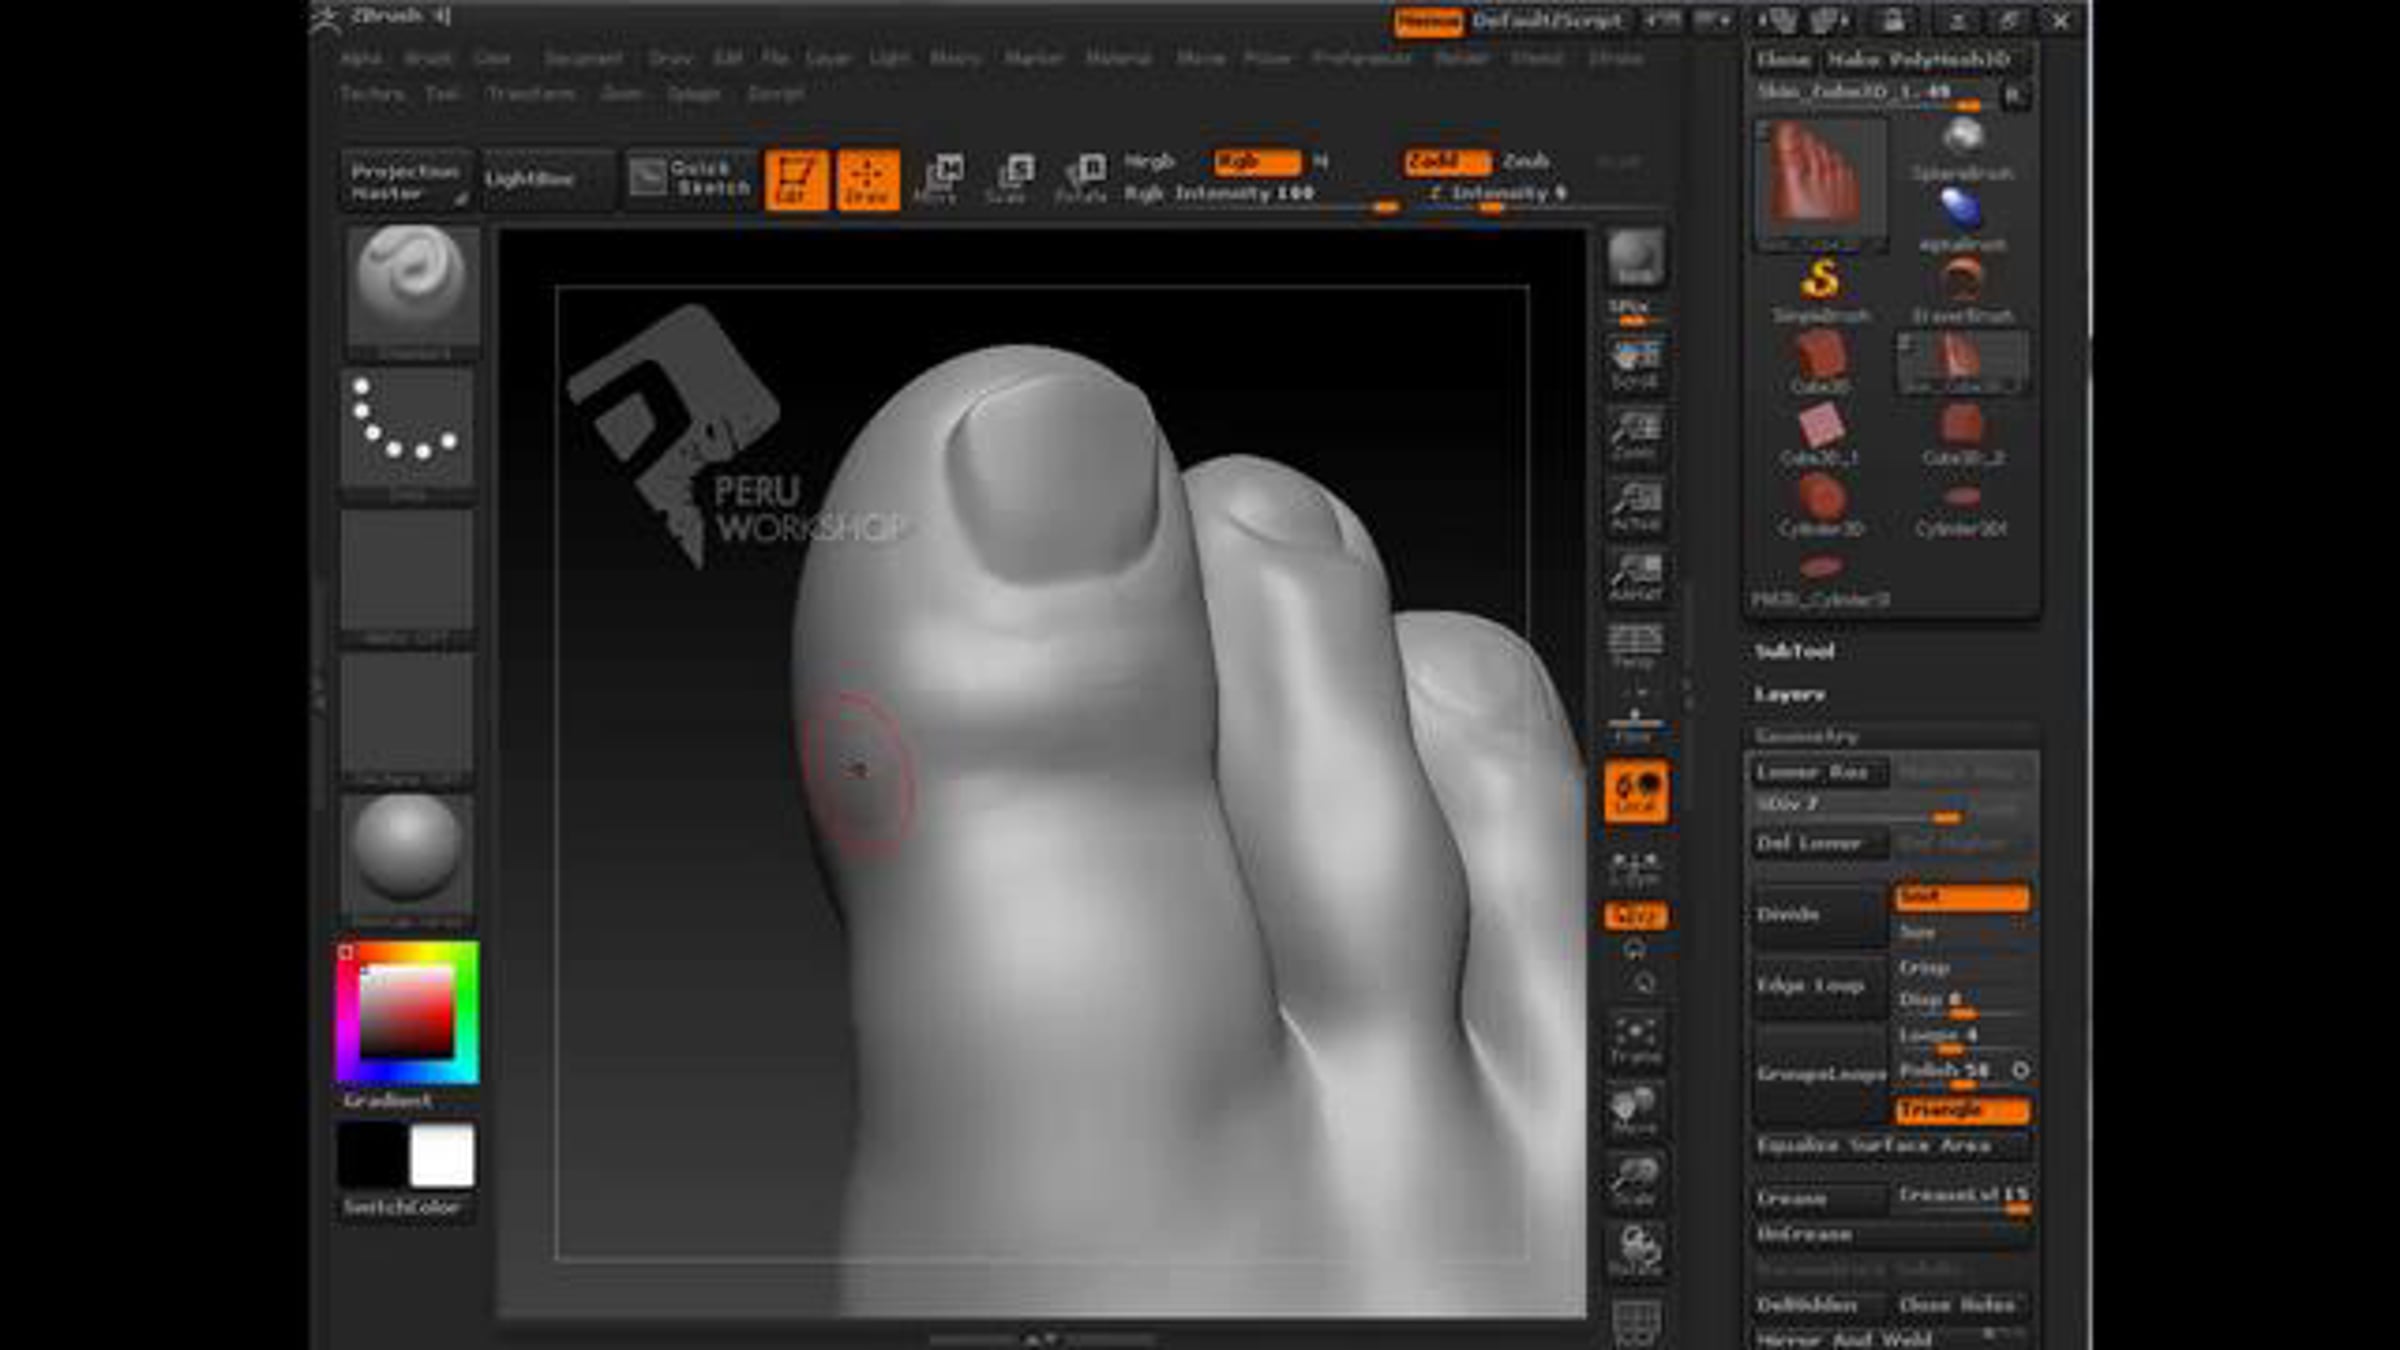Click the Frame view icon
Screen dimensions: 2400x1350
point(1635,1041)
